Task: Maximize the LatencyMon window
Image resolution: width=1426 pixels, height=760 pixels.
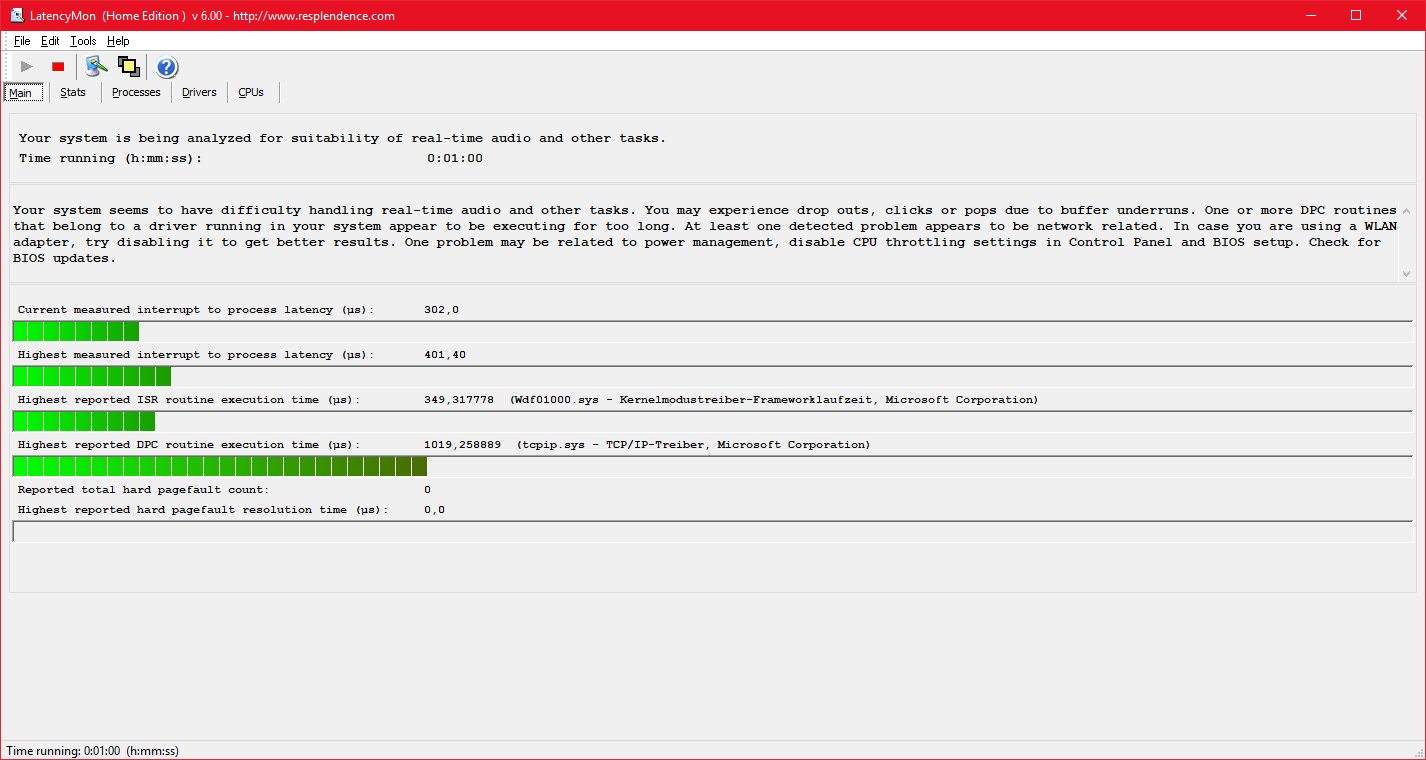Action: 1355,15
